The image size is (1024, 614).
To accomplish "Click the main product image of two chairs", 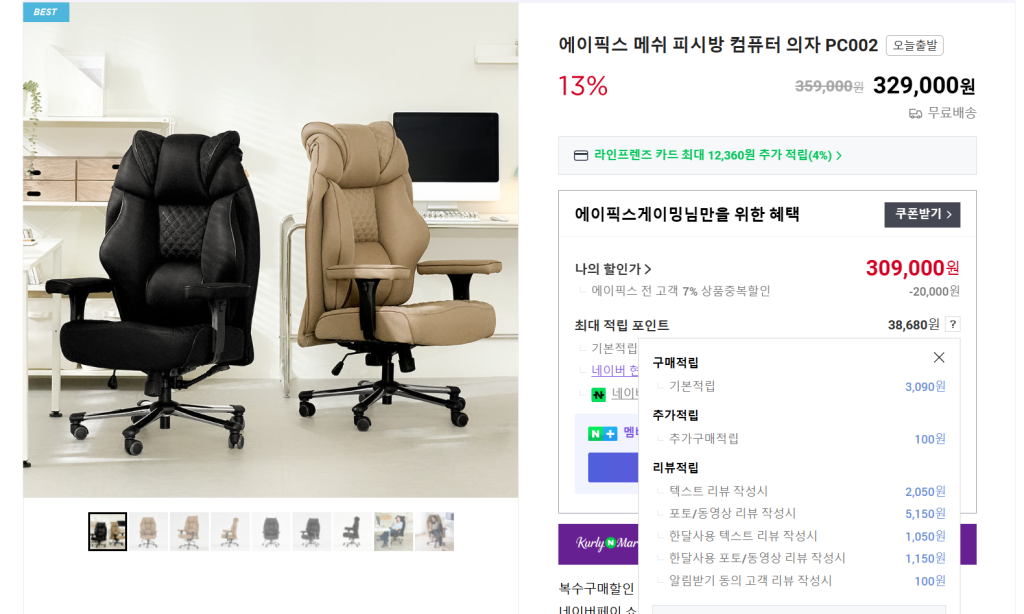I will point(270,250).
